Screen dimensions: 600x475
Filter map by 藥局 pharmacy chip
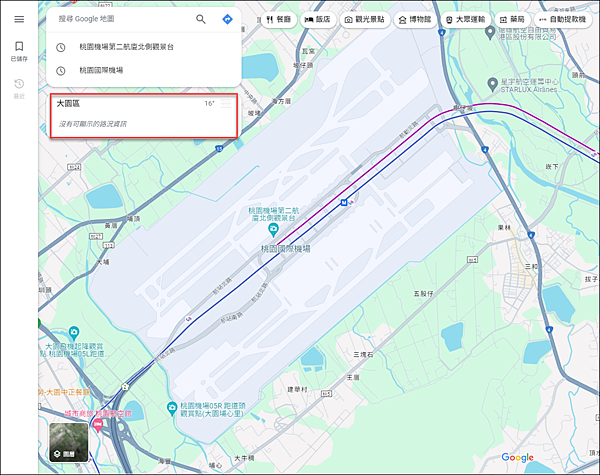point(512,19)
